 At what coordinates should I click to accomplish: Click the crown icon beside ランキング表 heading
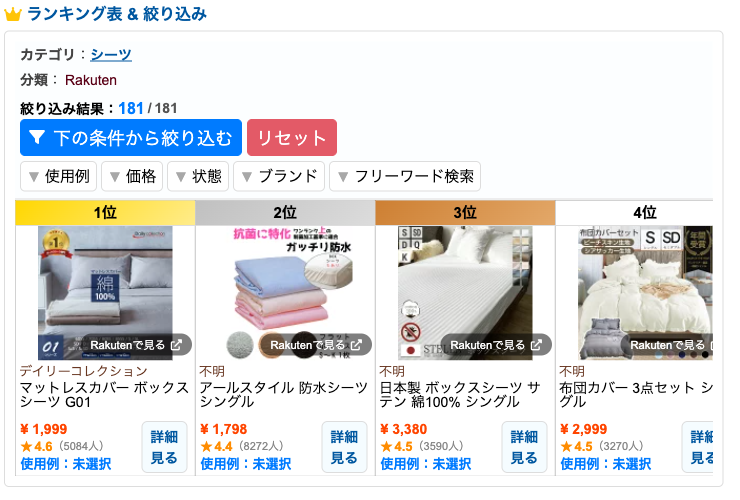point(13,14)
